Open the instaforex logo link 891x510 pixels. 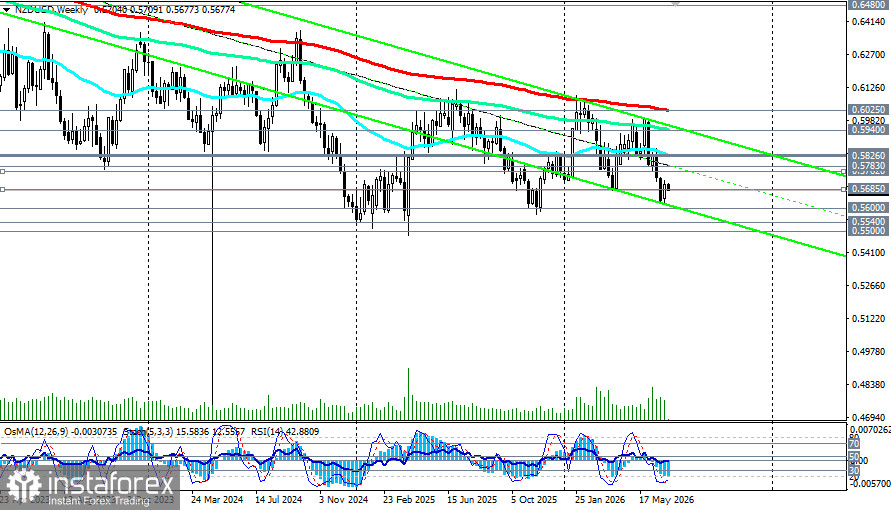coord(90,487)
